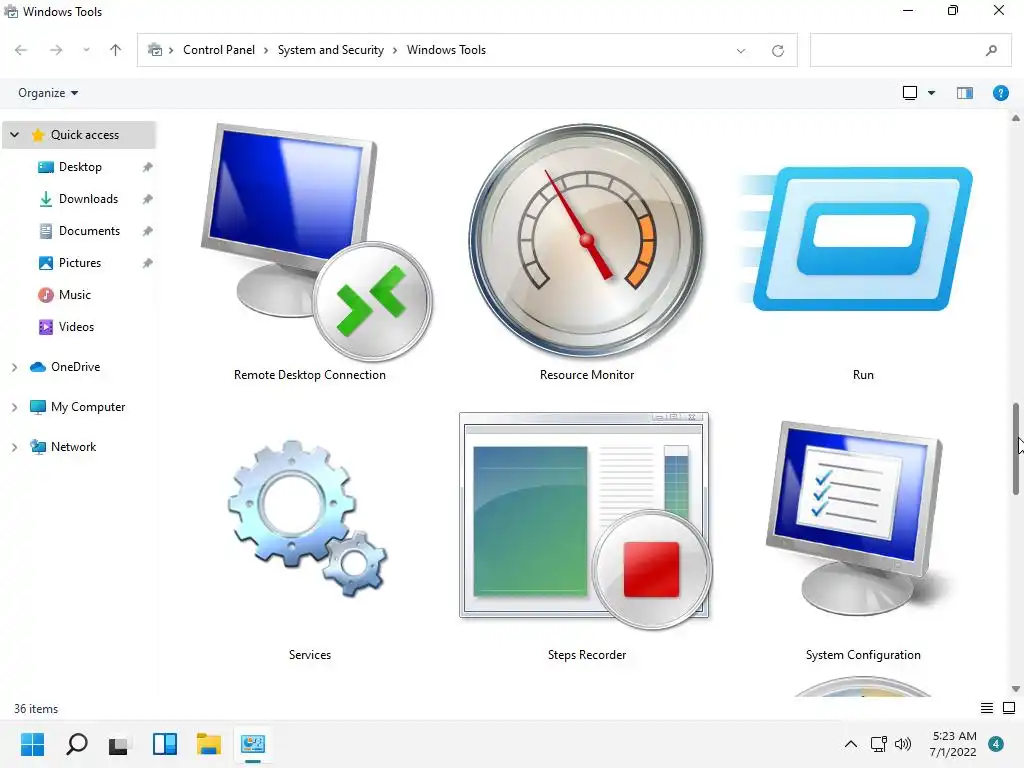Open the notification badge showing 4
1024x768 pixels.
(x=996, y=744)
